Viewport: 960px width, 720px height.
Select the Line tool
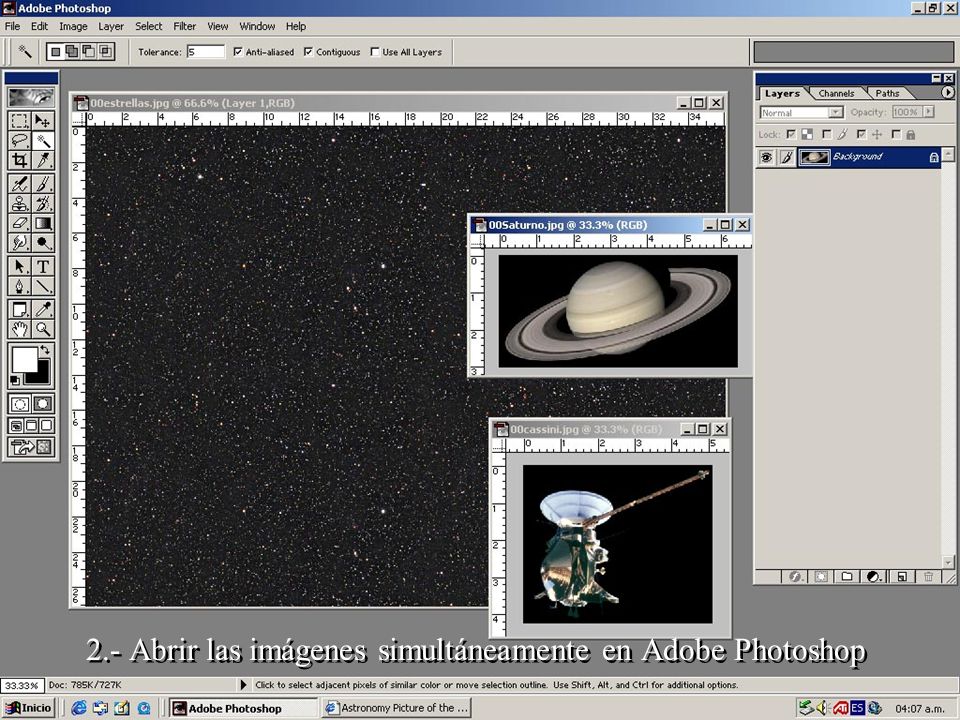point(42,286)
